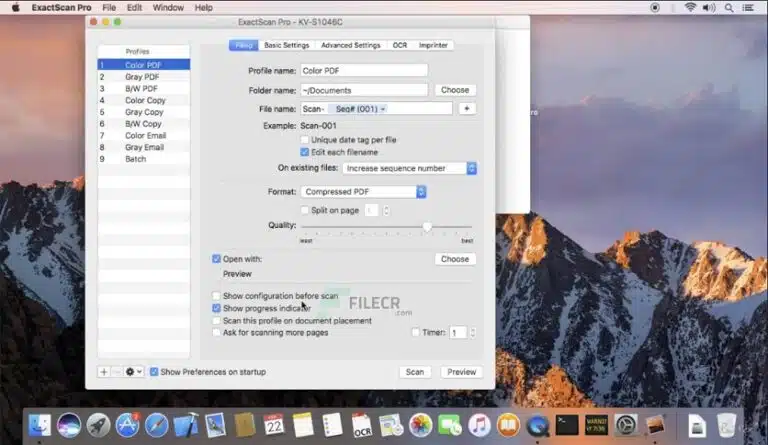768x445 pixels.
Task: Open Calendar icon showing 22
Action: coord(274,424)
